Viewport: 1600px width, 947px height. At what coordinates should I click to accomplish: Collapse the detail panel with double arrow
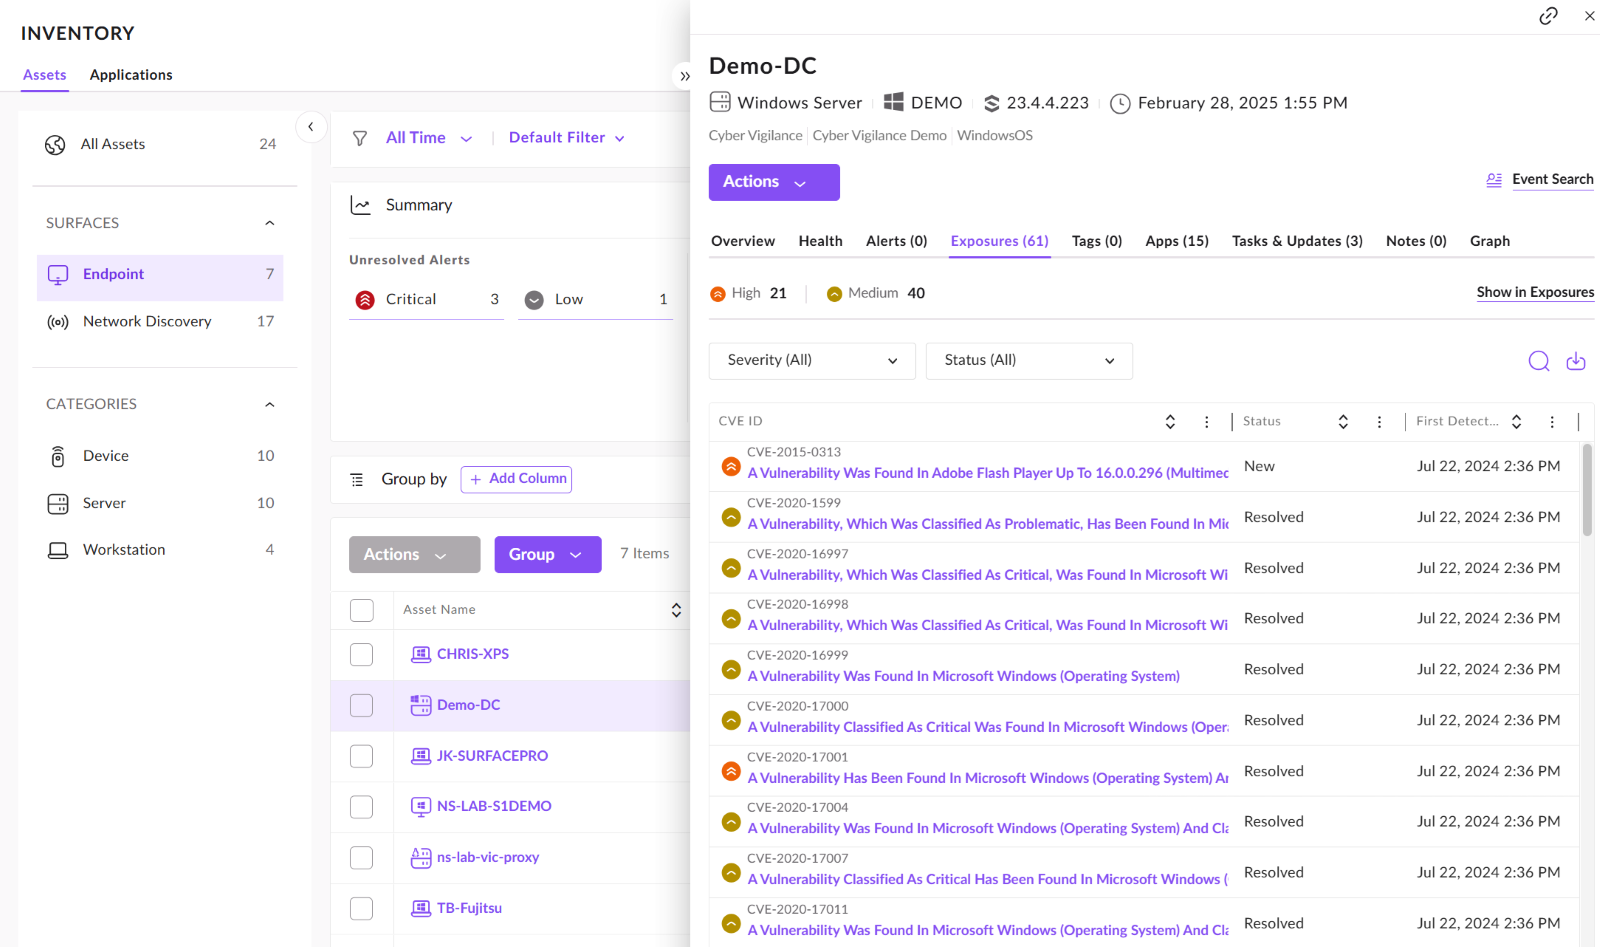[x=685, y=76]
